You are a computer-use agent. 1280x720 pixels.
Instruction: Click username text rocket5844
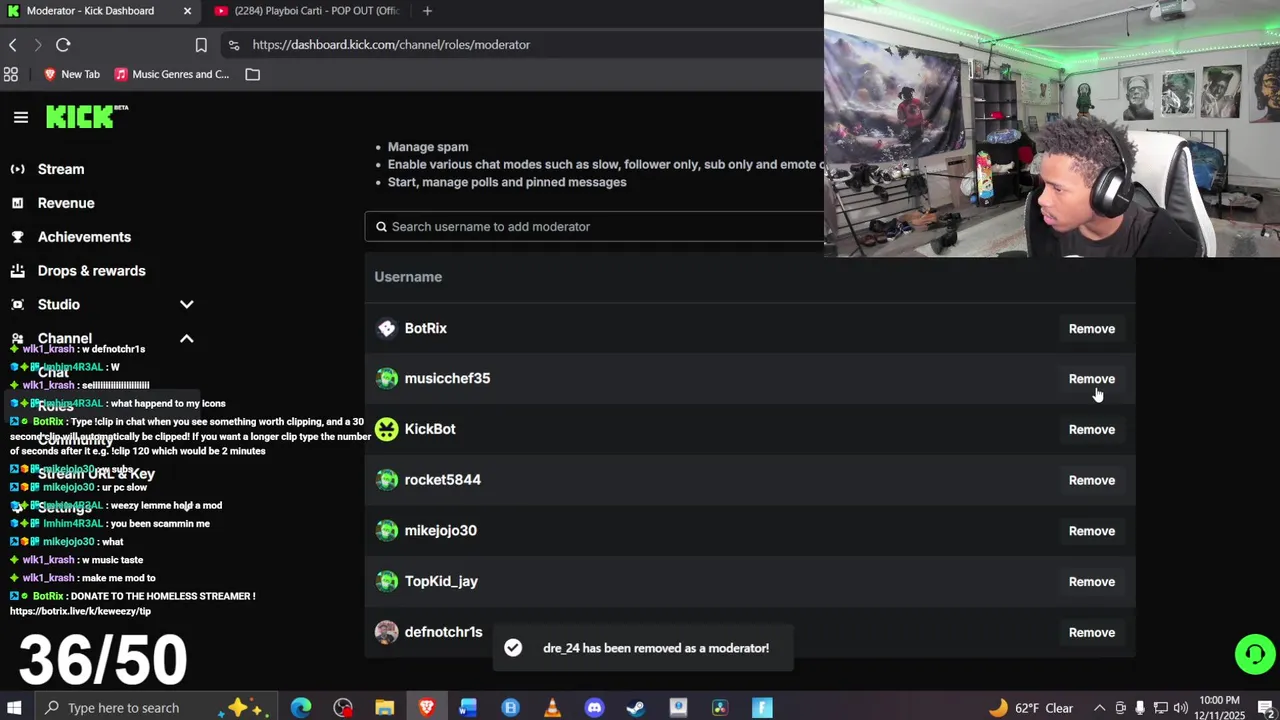point(442,480)
